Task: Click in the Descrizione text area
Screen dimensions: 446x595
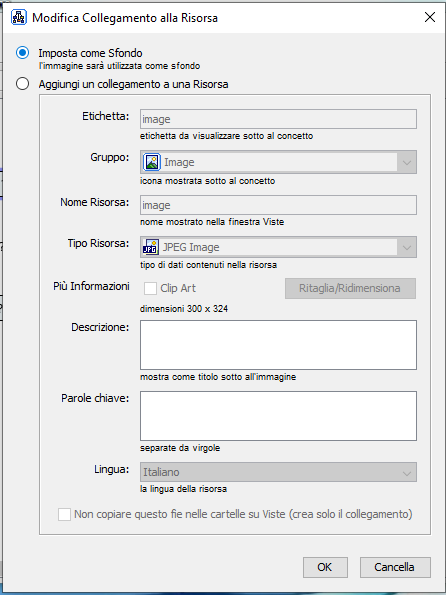Action: pos(278,345)
